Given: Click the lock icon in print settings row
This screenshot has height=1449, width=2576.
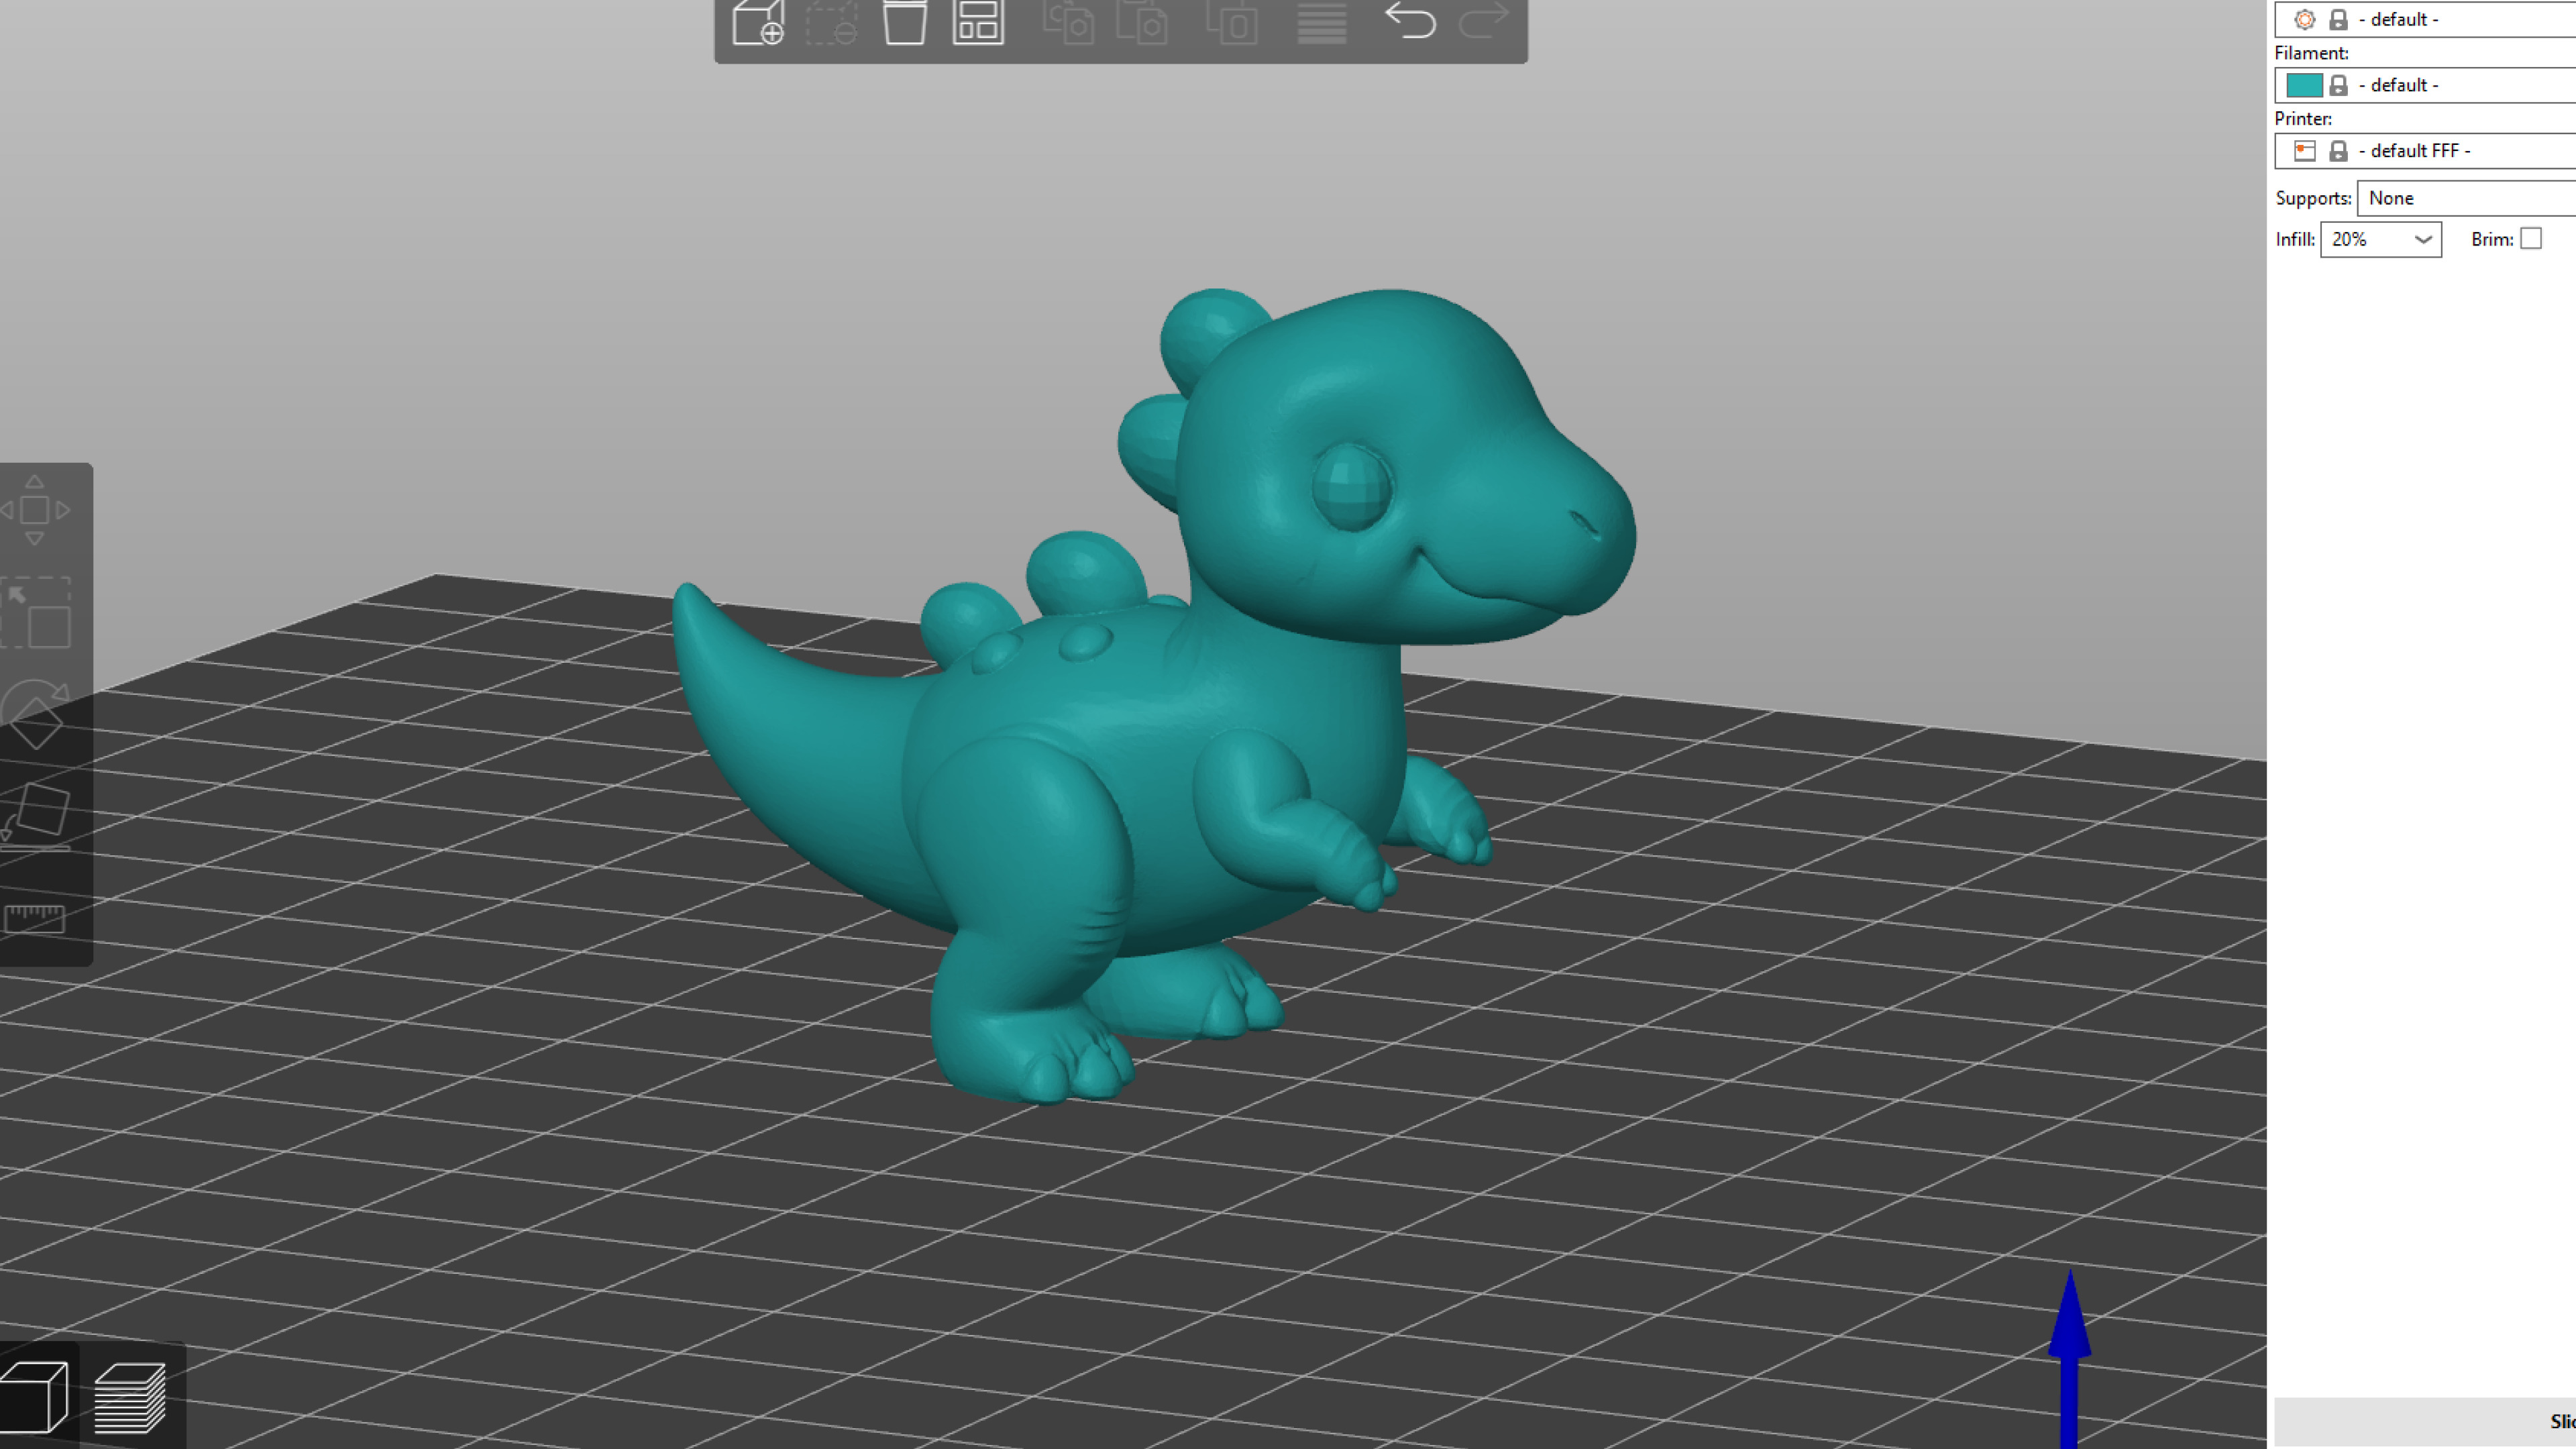Looking at the screenshot, I should click(x=2338, y=19).
